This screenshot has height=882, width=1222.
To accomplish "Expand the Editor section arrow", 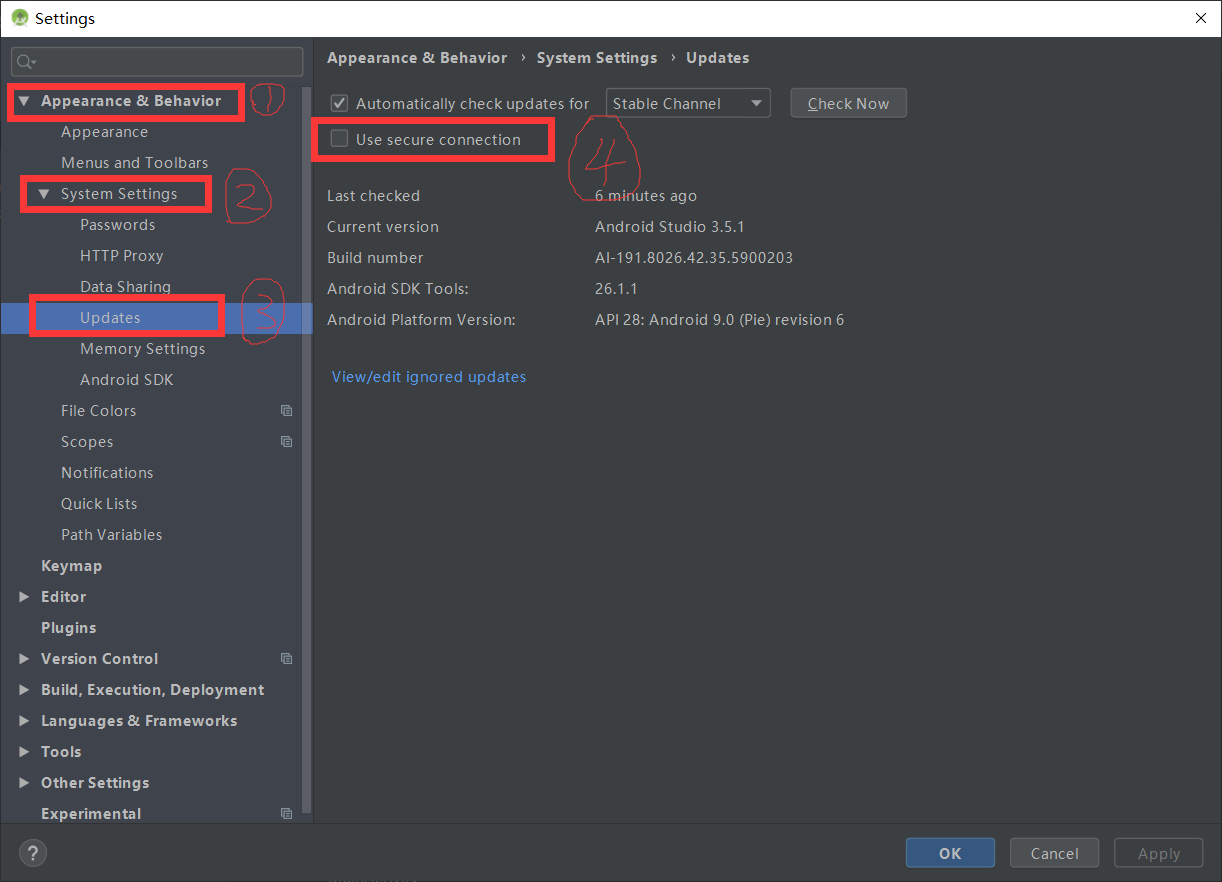I will (24, 597).
